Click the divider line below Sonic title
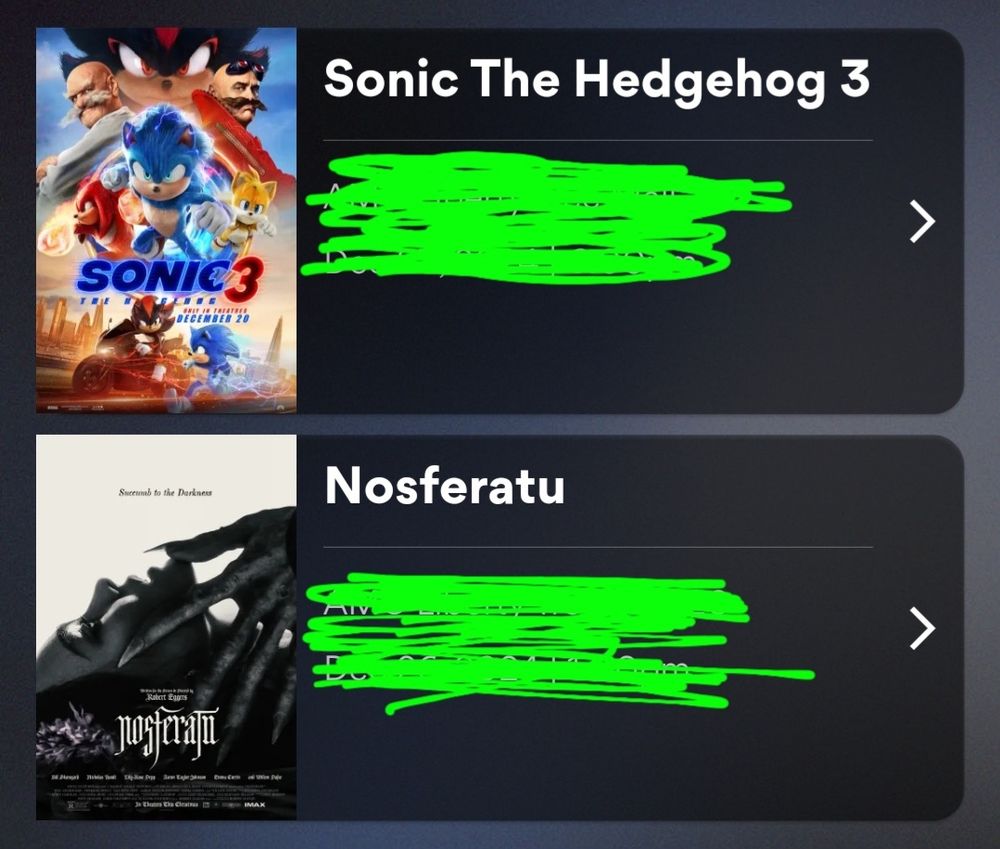The width and height of the screenshot is (1000, 849). [x=598, y=140]
